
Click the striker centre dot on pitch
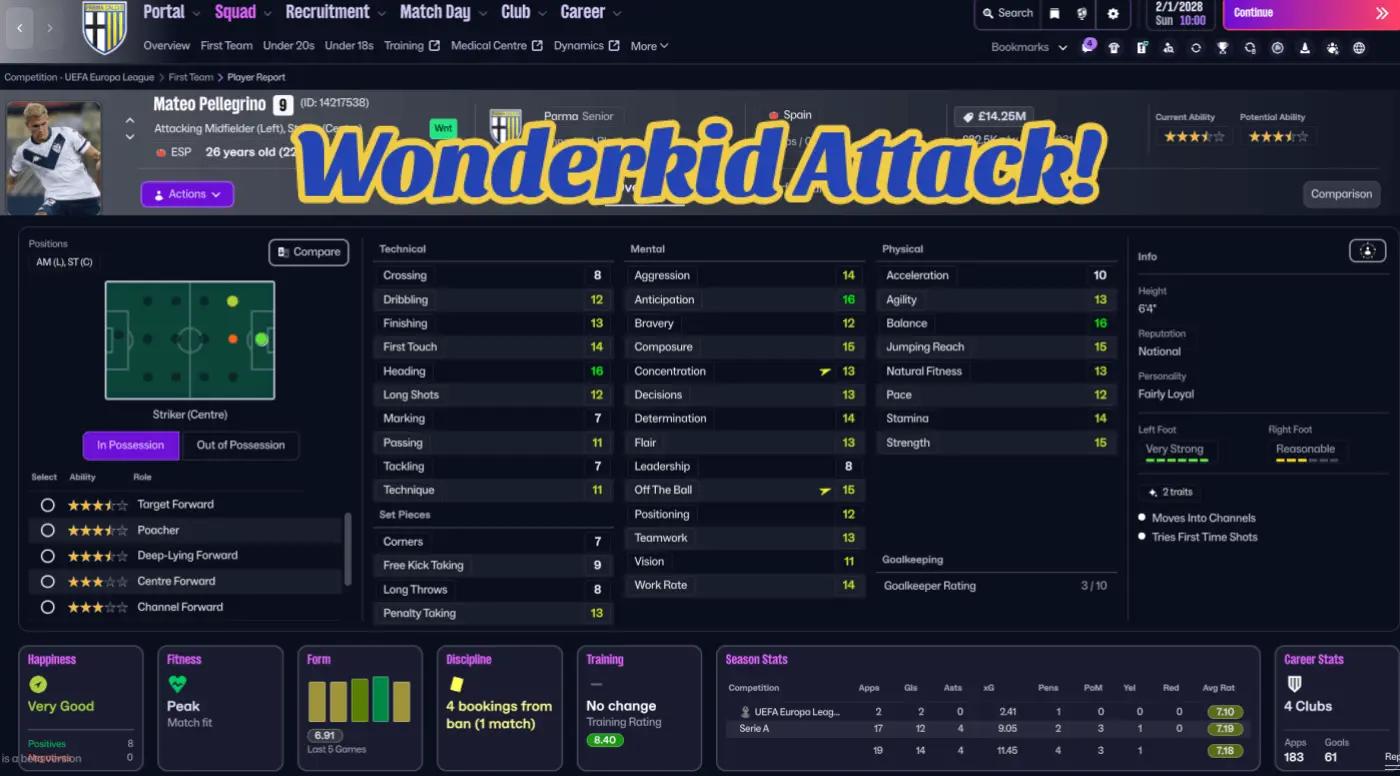[262, 340]
